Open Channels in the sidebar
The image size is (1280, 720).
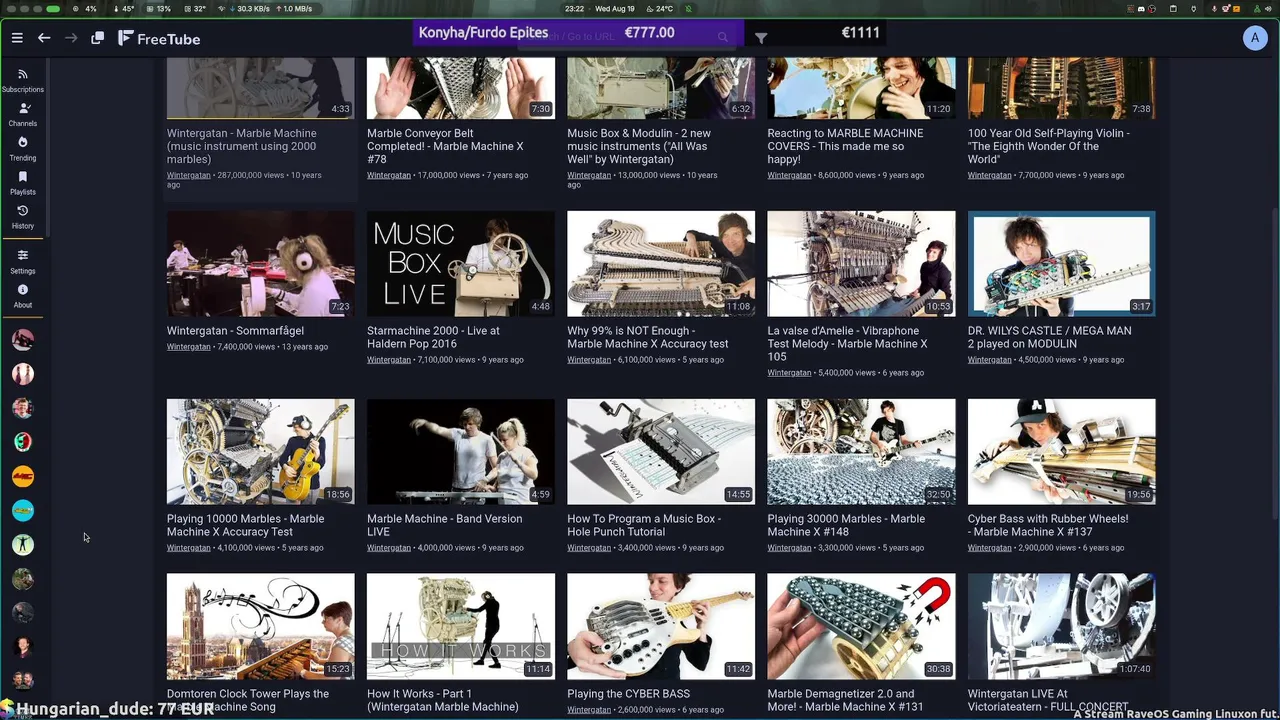click(x=23, y=114)
